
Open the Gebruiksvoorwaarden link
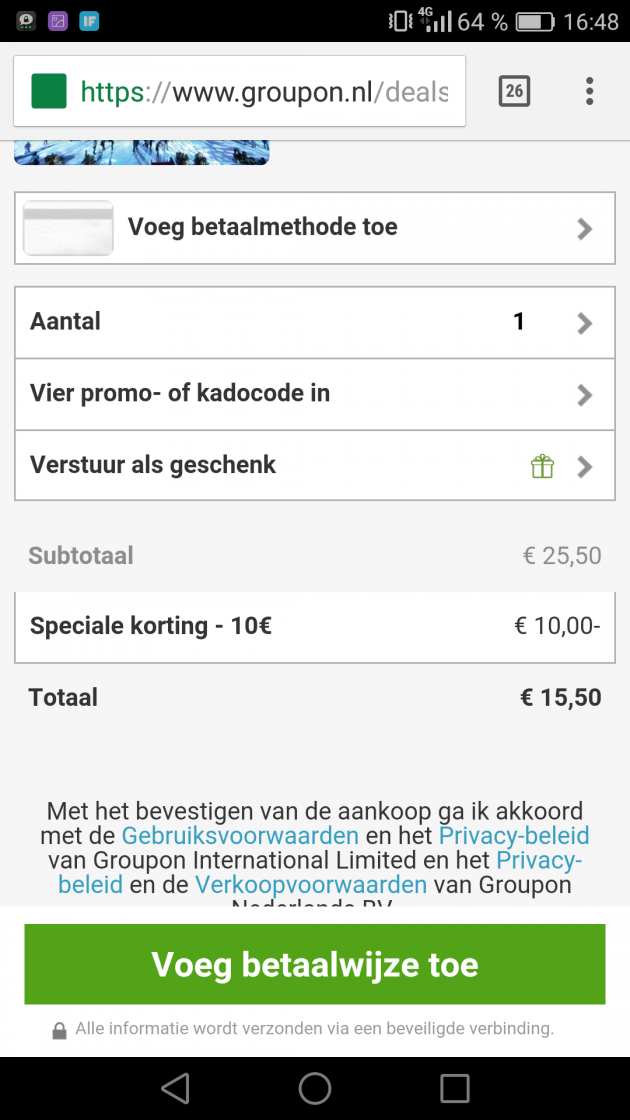click(240, 835)
